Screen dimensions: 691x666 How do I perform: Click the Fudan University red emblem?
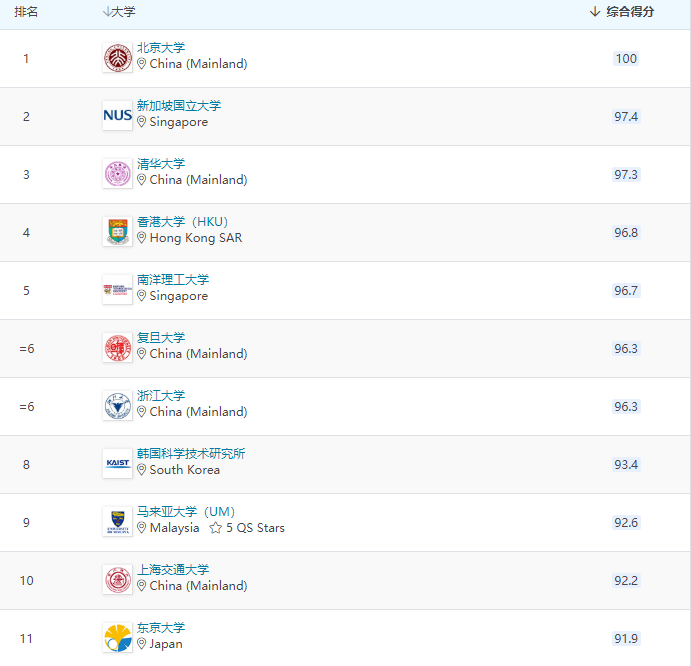point(117,348)
